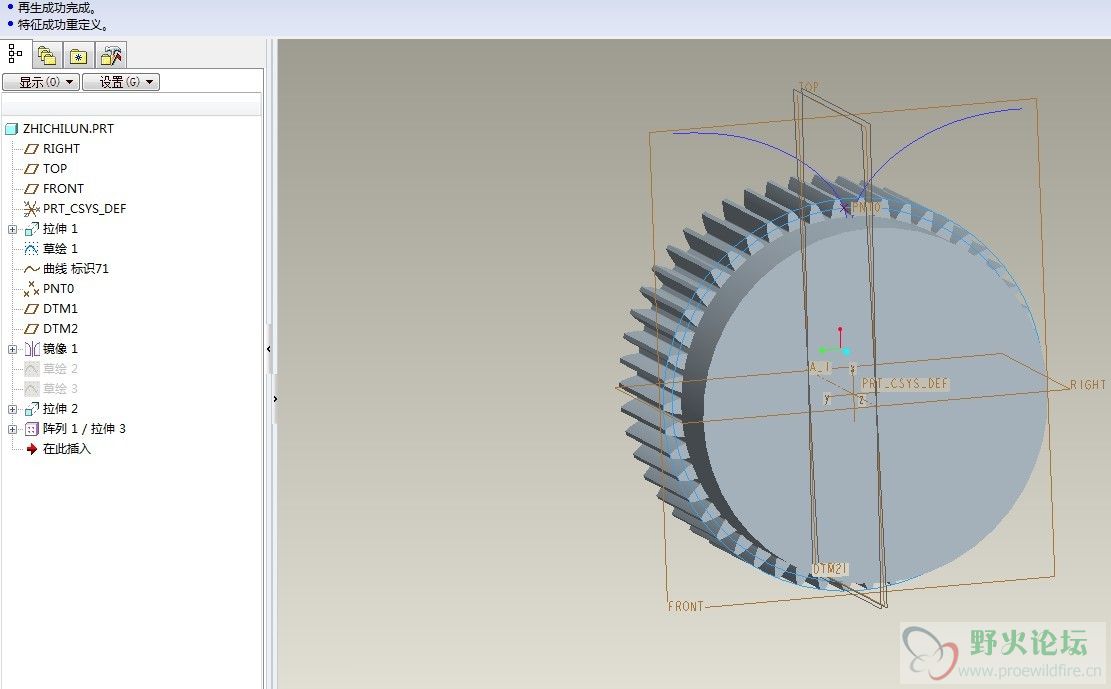Select the ZHICHILUN.PRT part icon in the tree
This screenshot has width=1111, height=689.
(x=11, y=129)
